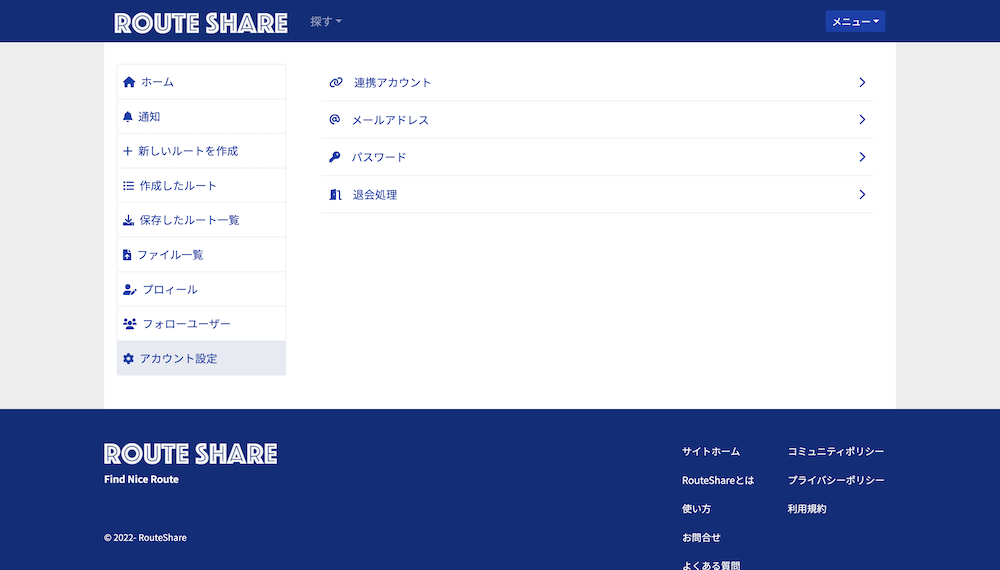The image size is (1000, 570).
Task: Click the 利用規約 footer link
Action: (x=807, y=509)
